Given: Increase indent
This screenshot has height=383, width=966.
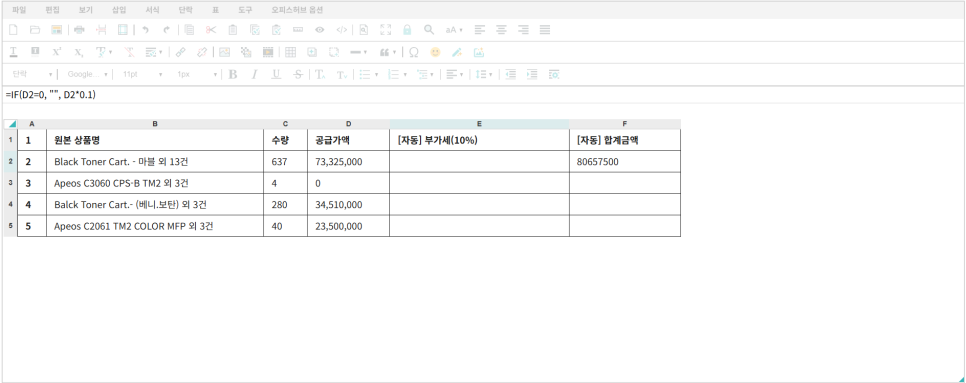Looking at the screenshot, I should click(532, 75).
